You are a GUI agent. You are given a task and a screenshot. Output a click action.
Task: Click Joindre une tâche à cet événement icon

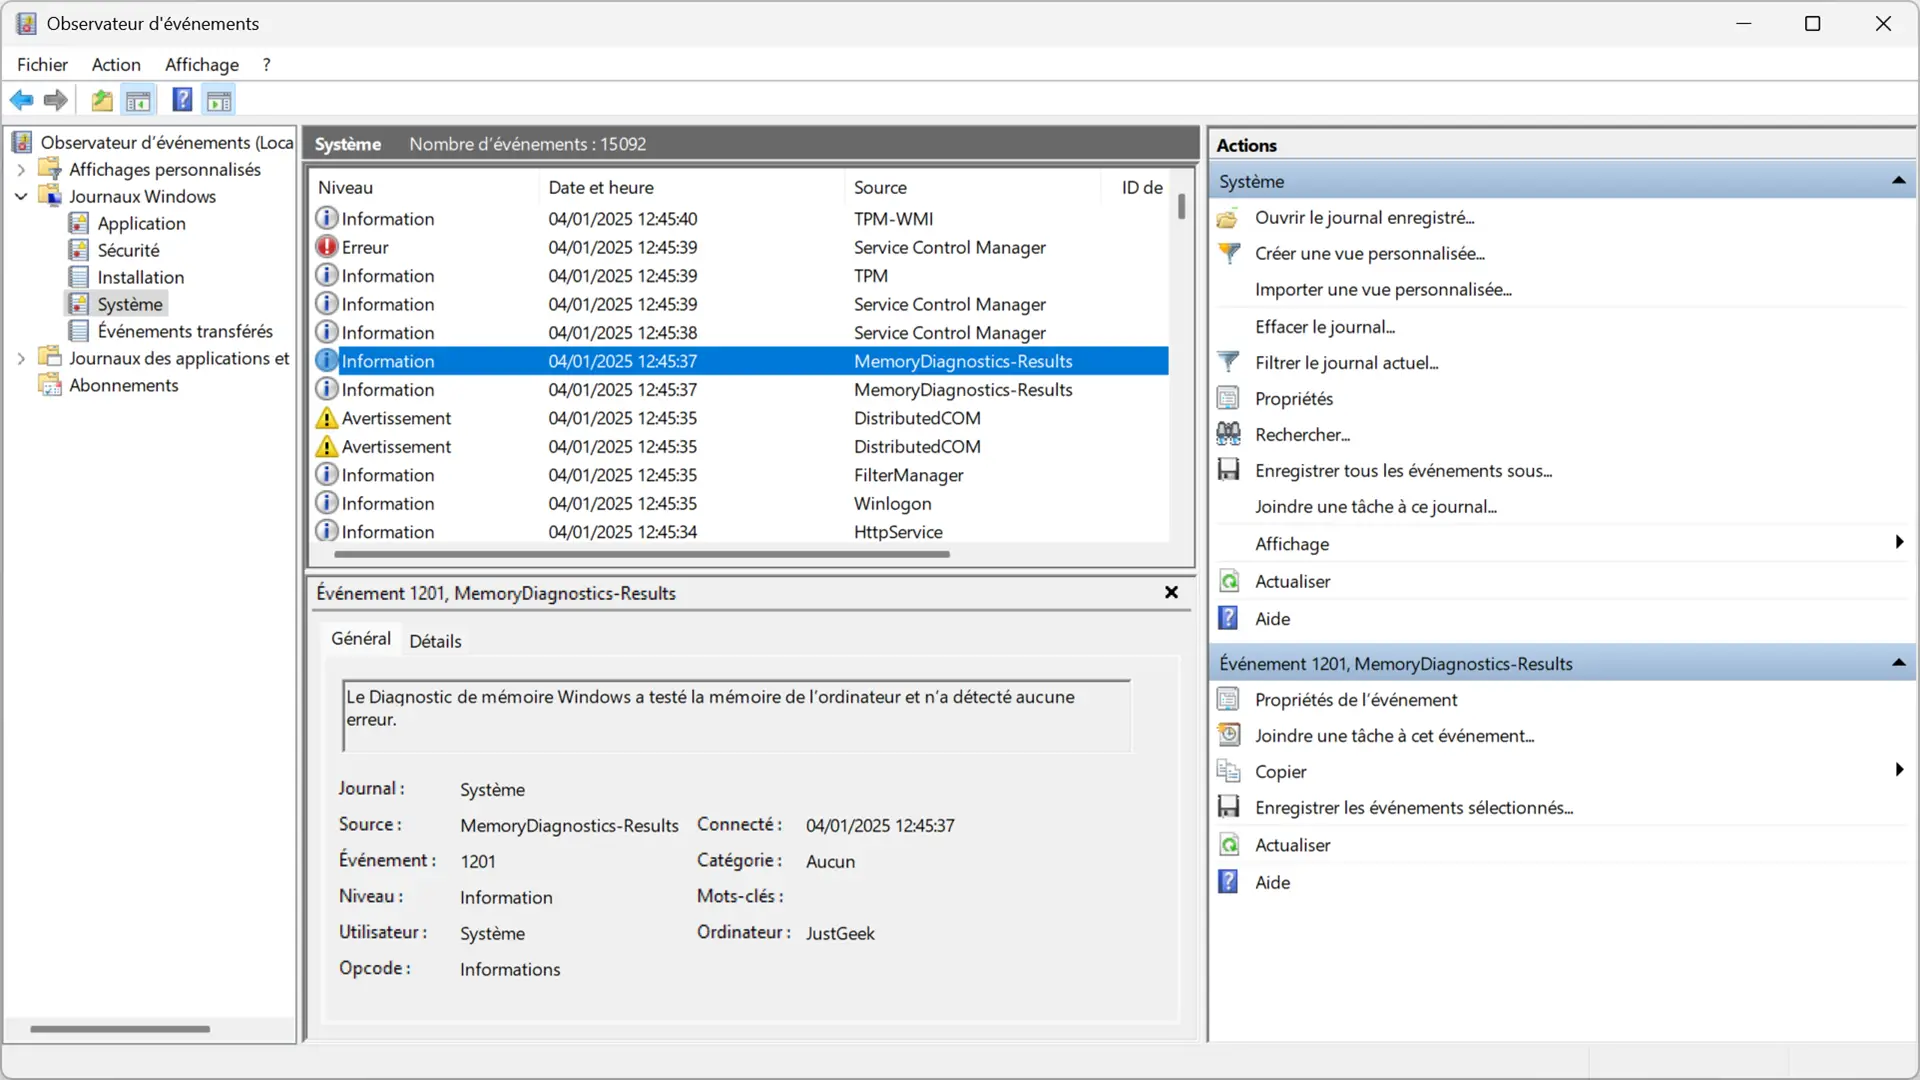pyautogui.click(x=1229, y=735)
